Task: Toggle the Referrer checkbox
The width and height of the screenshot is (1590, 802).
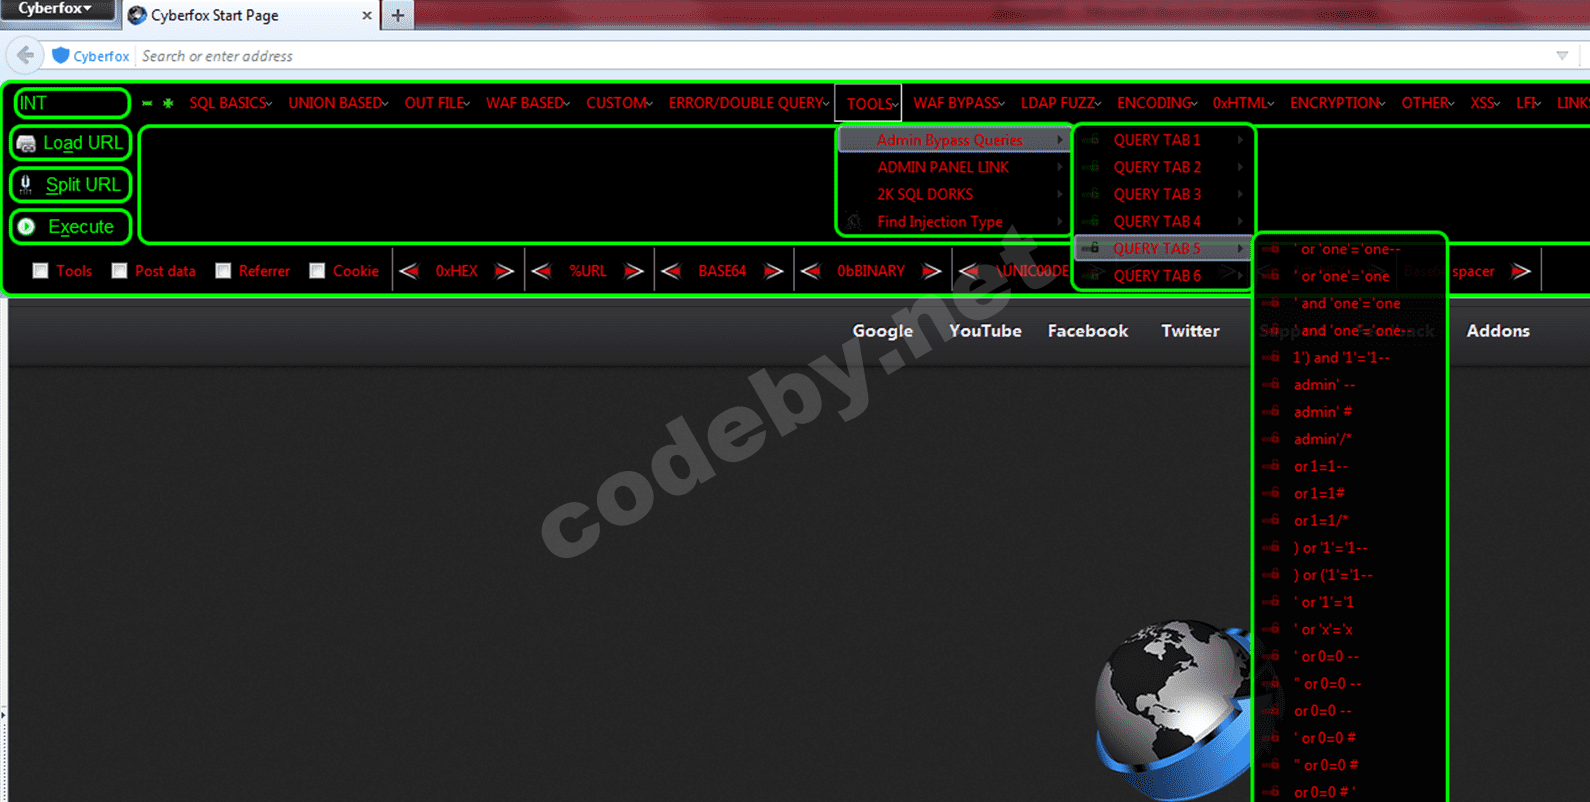Action: 223,271
